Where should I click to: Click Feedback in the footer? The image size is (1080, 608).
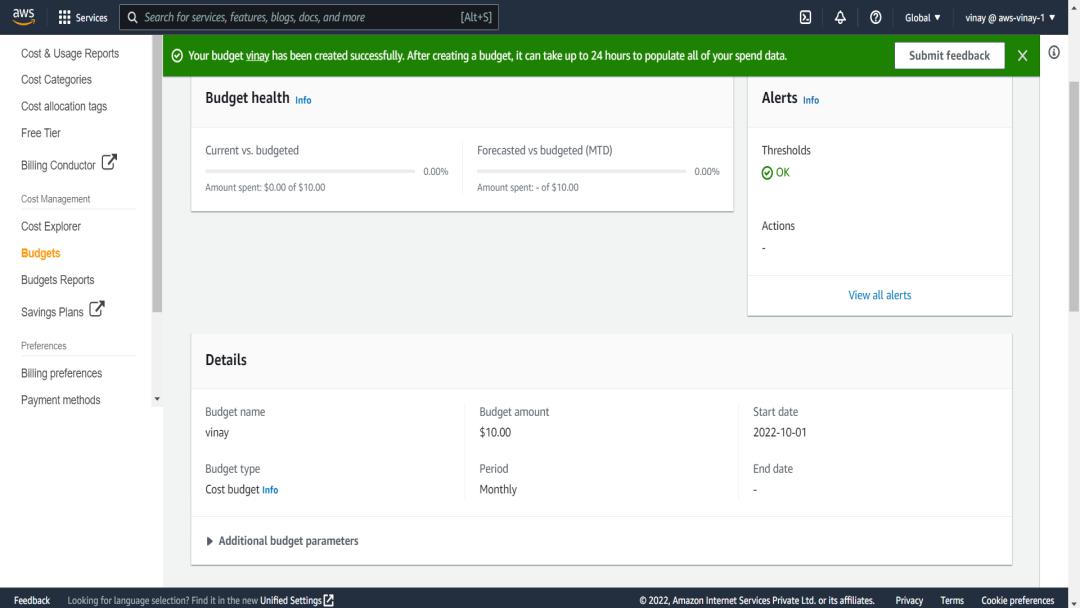[x=32, y=600]
